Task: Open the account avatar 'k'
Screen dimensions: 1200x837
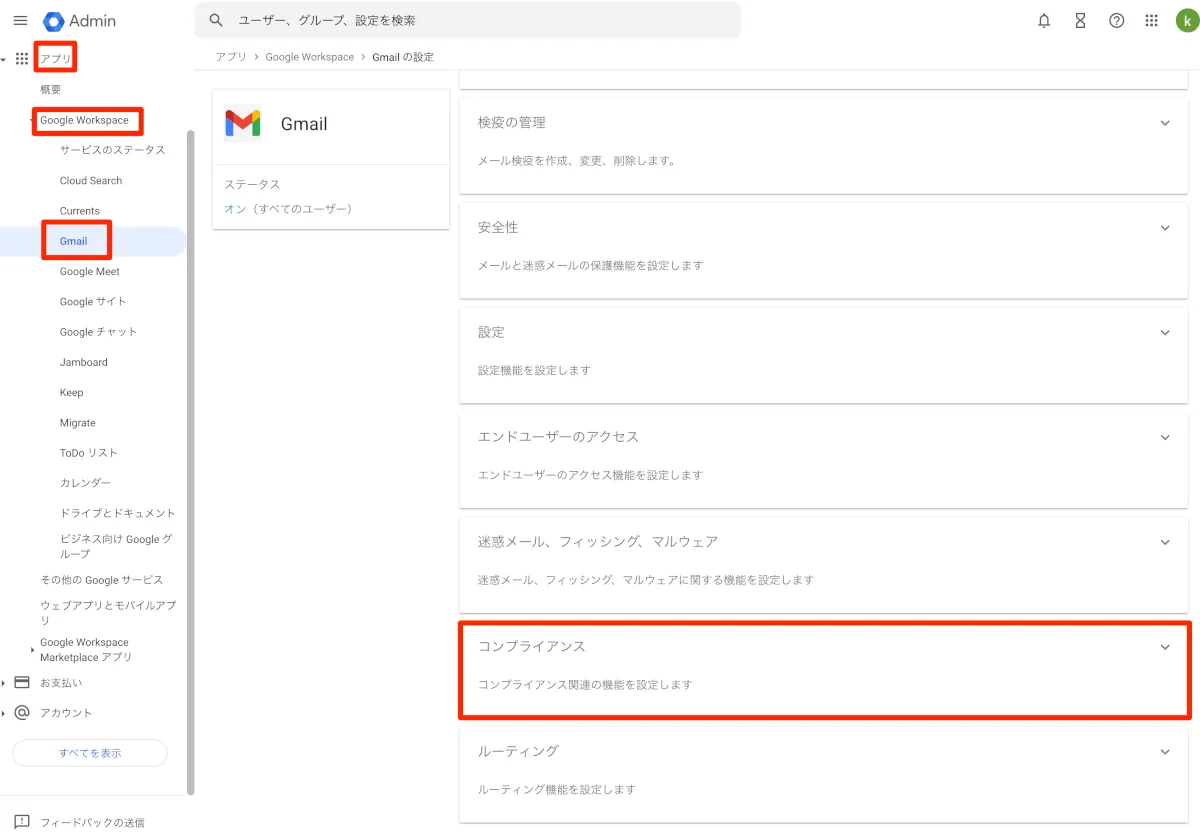Action: pos(1186,20)
